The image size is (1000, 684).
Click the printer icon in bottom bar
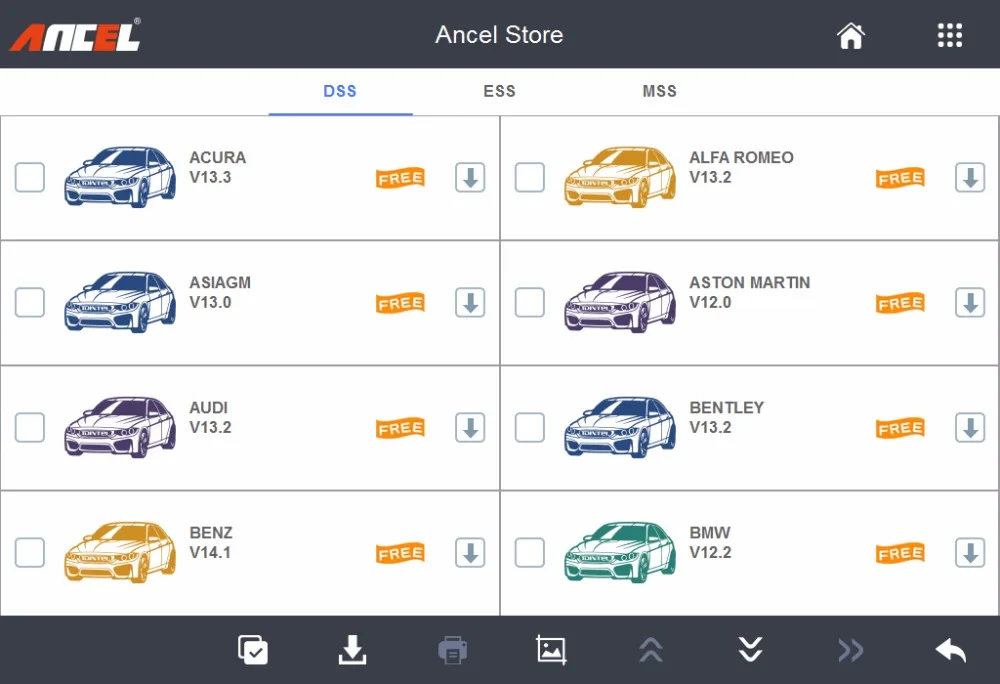coord(452,650)
